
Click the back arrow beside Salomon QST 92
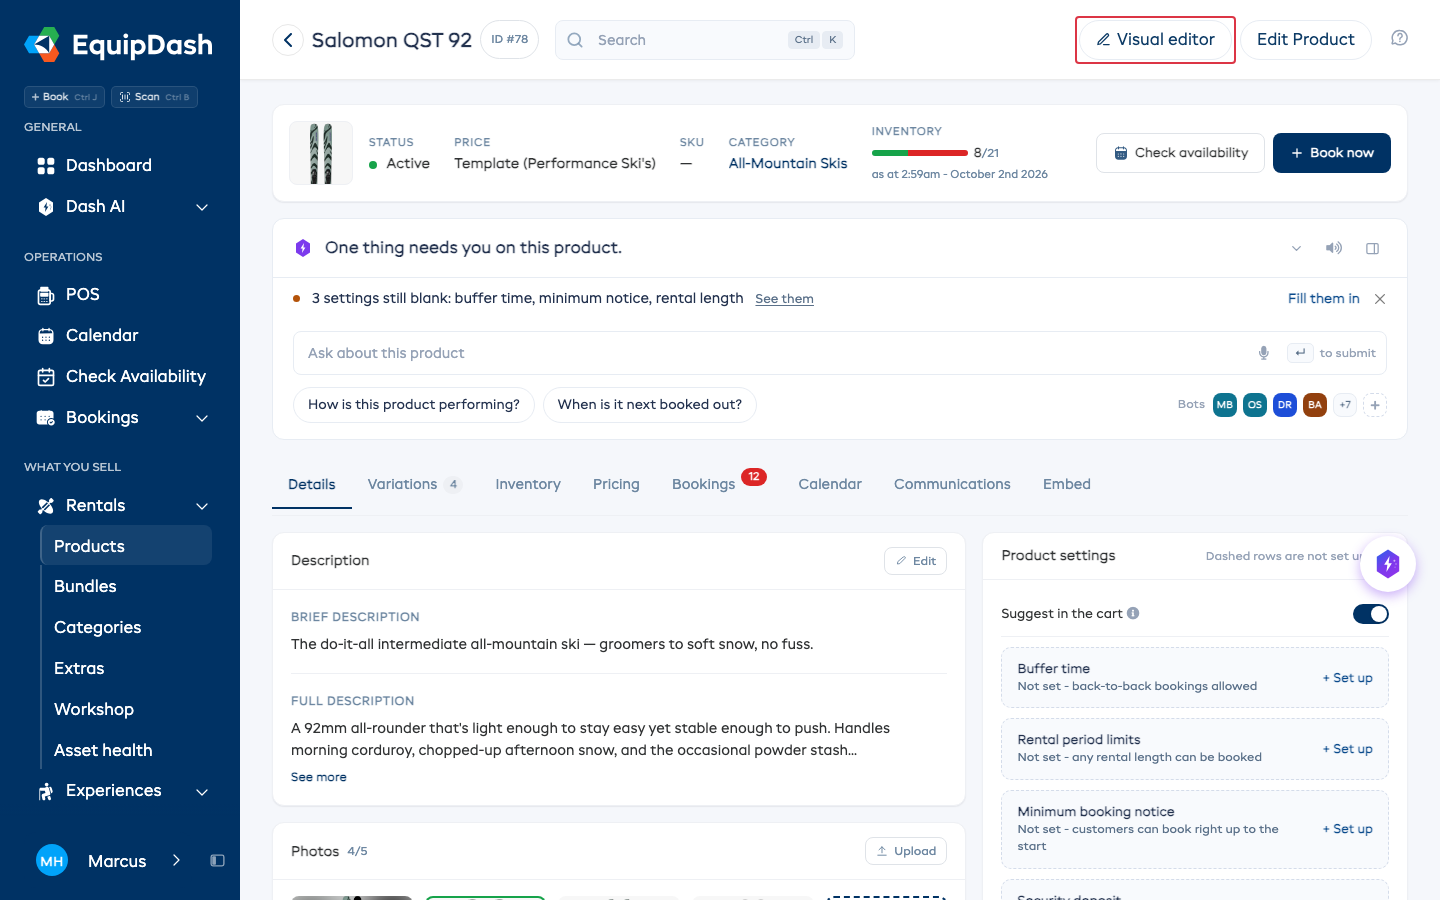(x=288, y=40)
